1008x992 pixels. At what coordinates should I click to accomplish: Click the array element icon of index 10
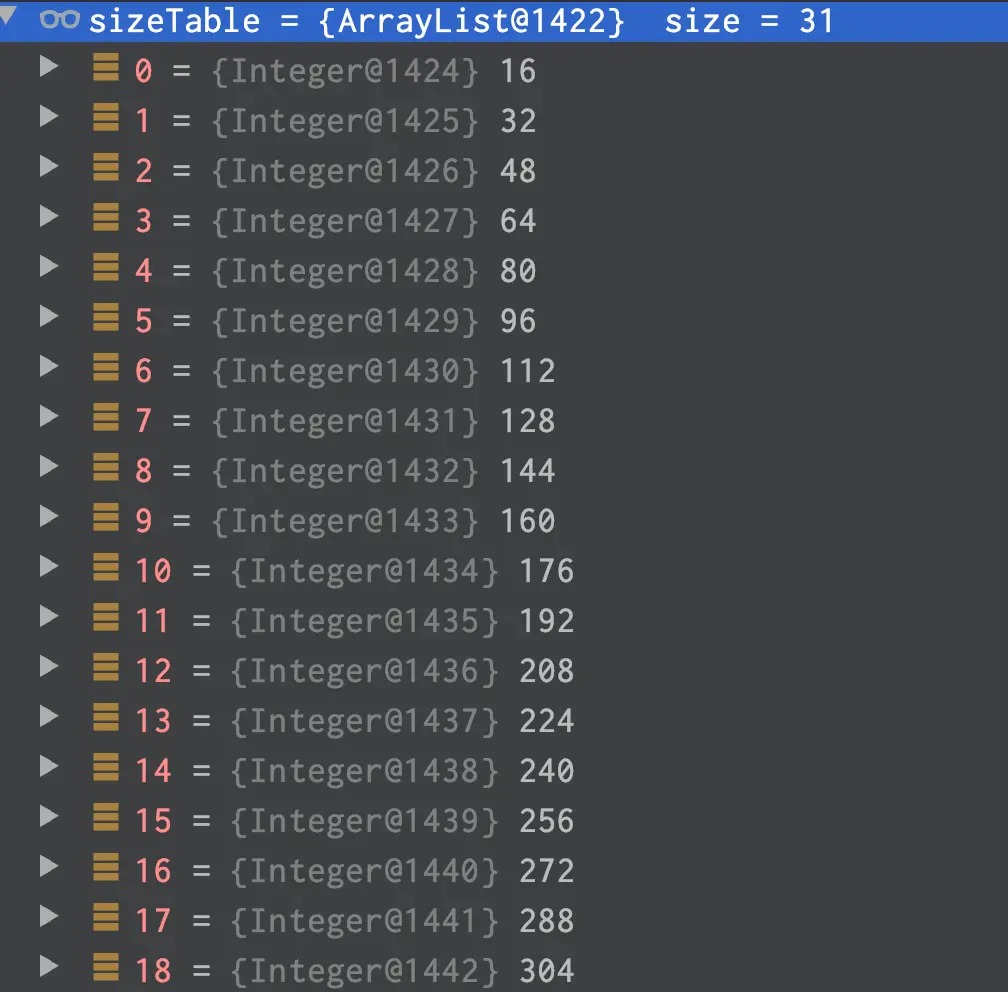(106, 568)
